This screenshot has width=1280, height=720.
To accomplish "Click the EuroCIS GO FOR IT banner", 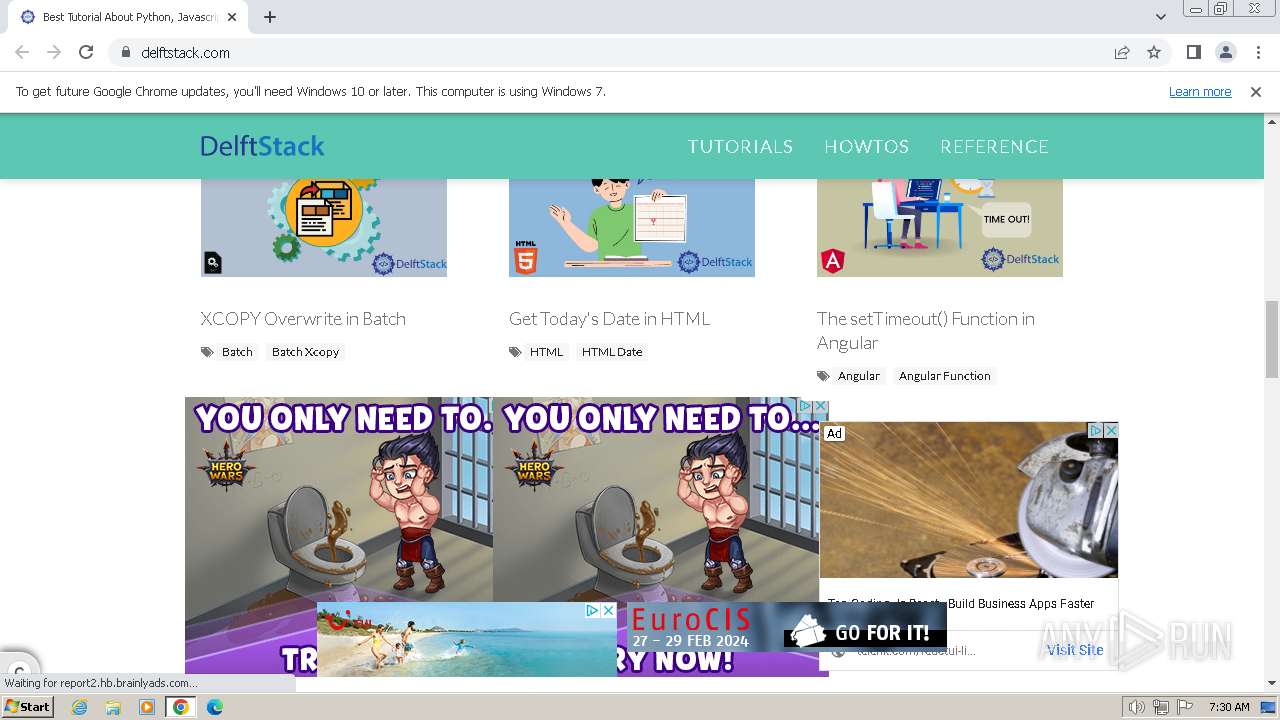I will (788, 627).
